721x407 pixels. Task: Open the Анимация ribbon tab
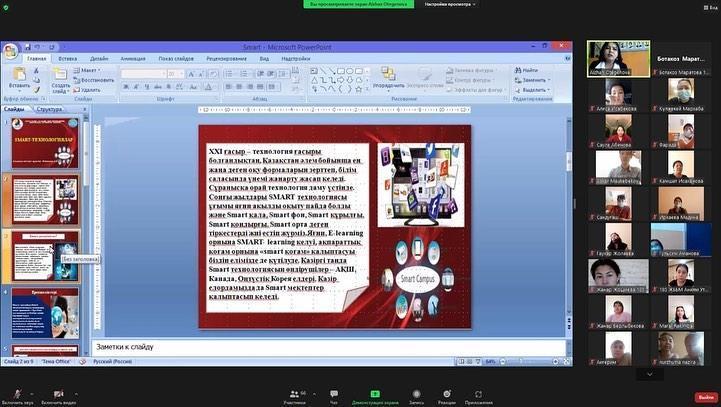coord(132,59)
